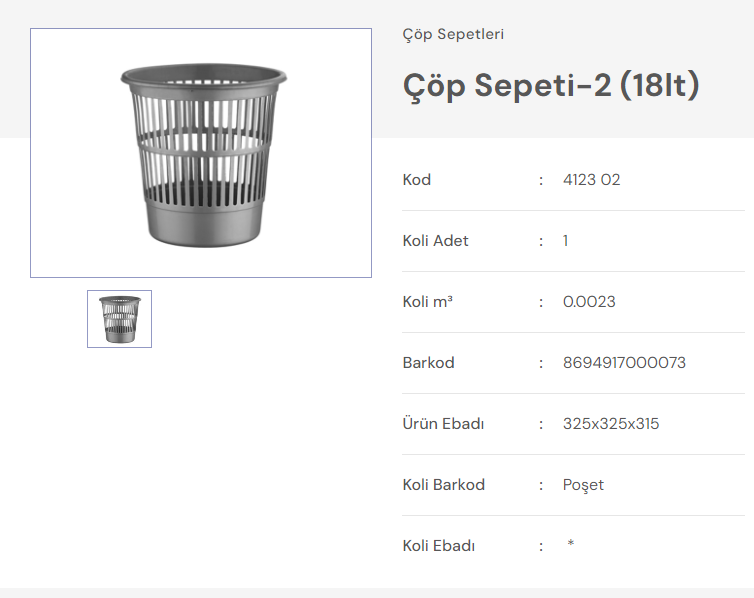Select the Poşet value

click(x=583, y=485)
